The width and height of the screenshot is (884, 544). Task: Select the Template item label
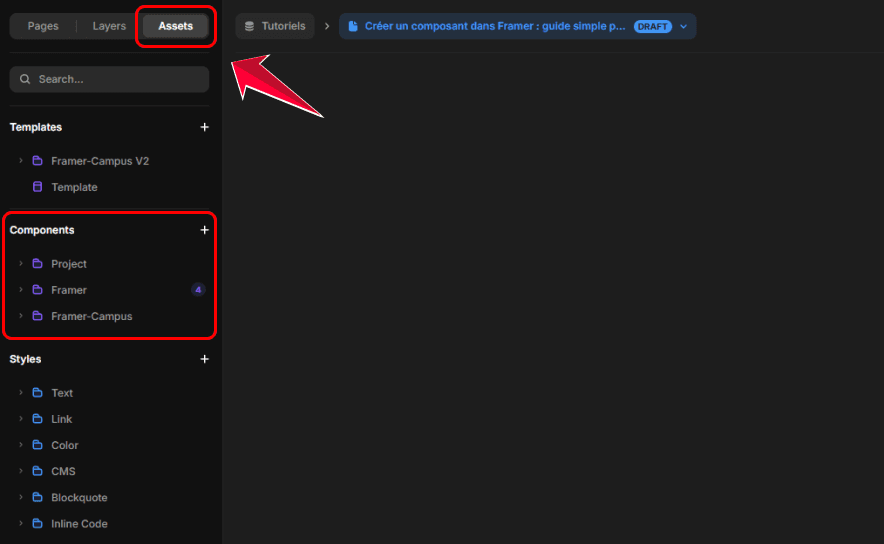pyautogui.click(x=74, y=187)
